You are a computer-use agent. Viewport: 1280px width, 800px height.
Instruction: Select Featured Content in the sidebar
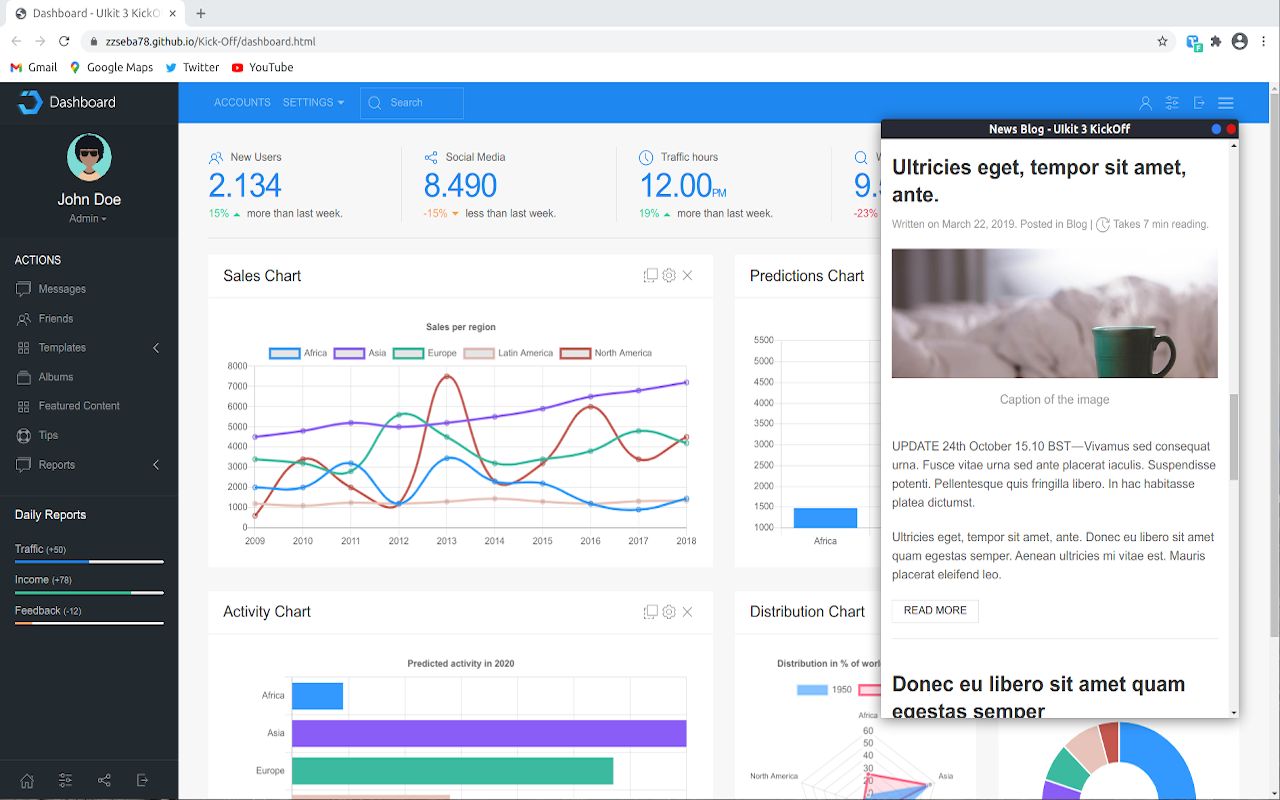pyautogui.click(x=79, y=406)
